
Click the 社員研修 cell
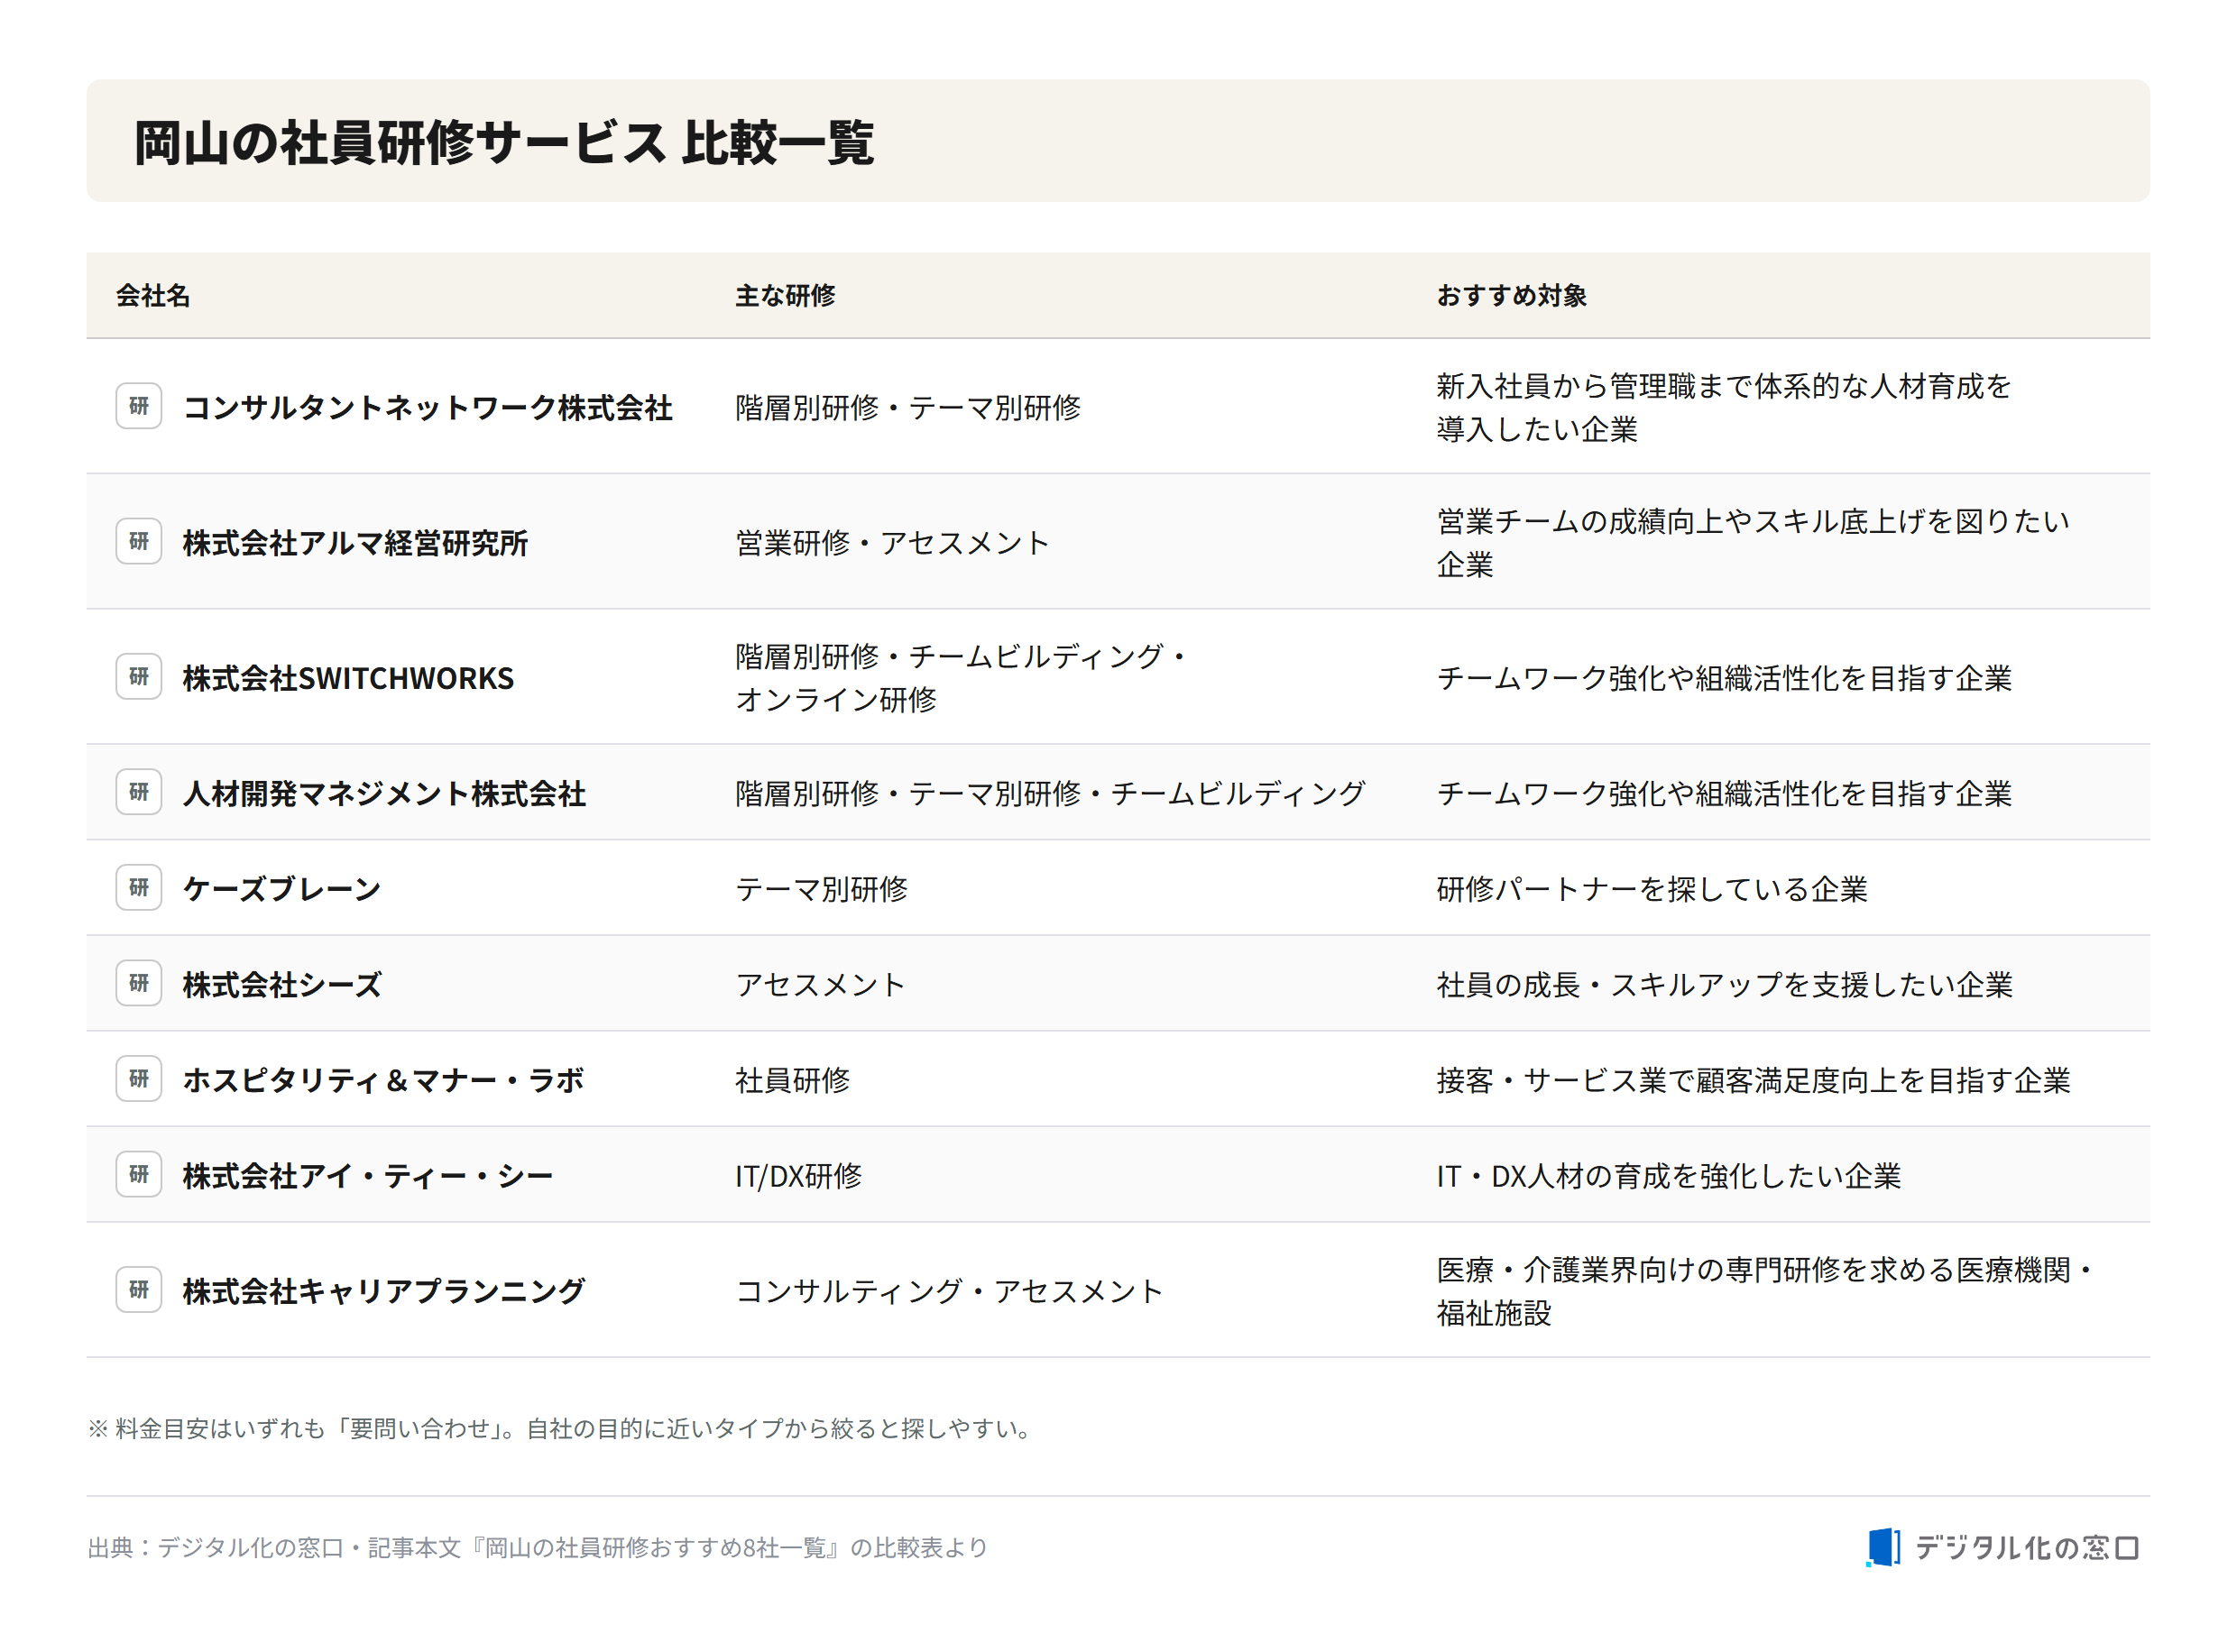click(793, 1081)
